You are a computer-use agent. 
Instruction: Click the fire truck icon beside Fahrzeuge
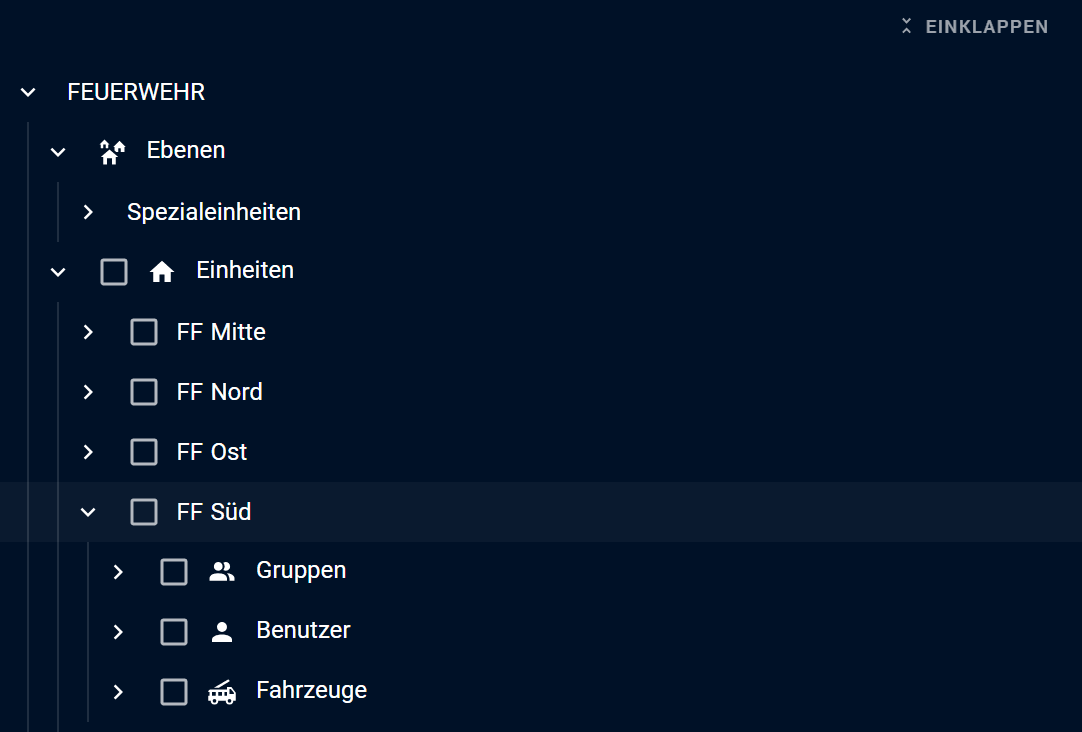(222, 692)
